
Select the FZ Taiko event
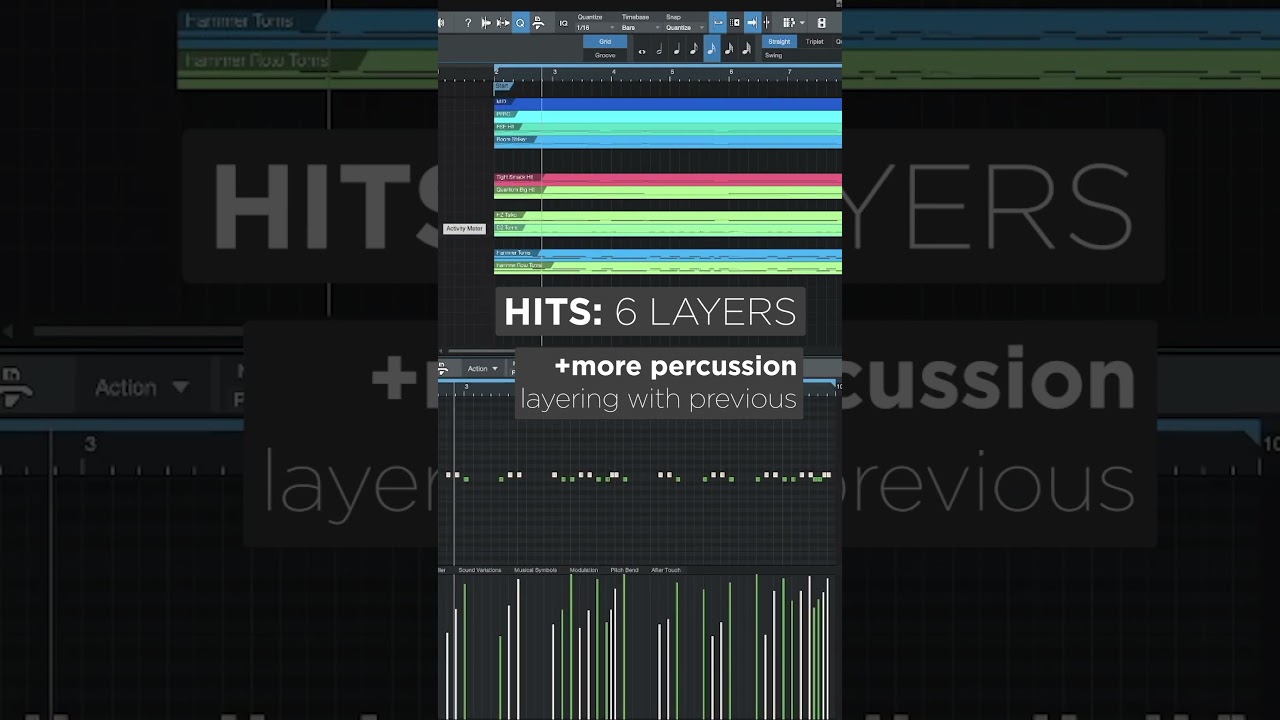point(668,216)
